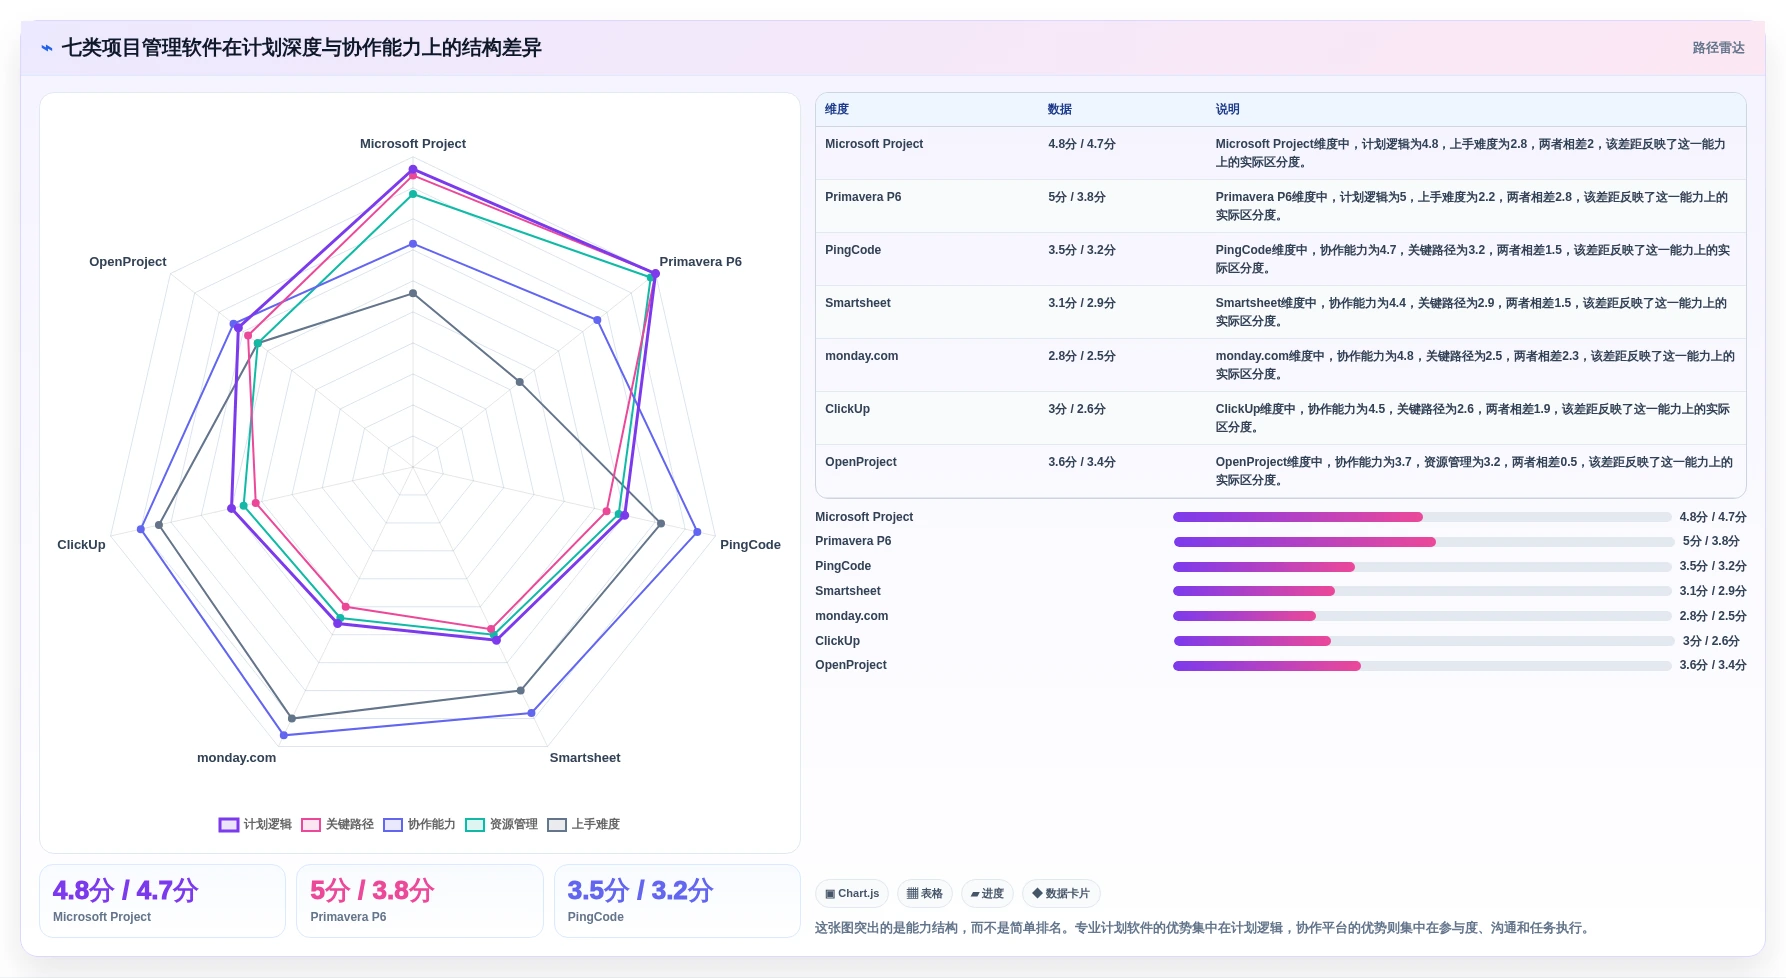1786x978 pixels.
Task: Toggle the 计划逻辑 legend series
Action: point(256,824)
